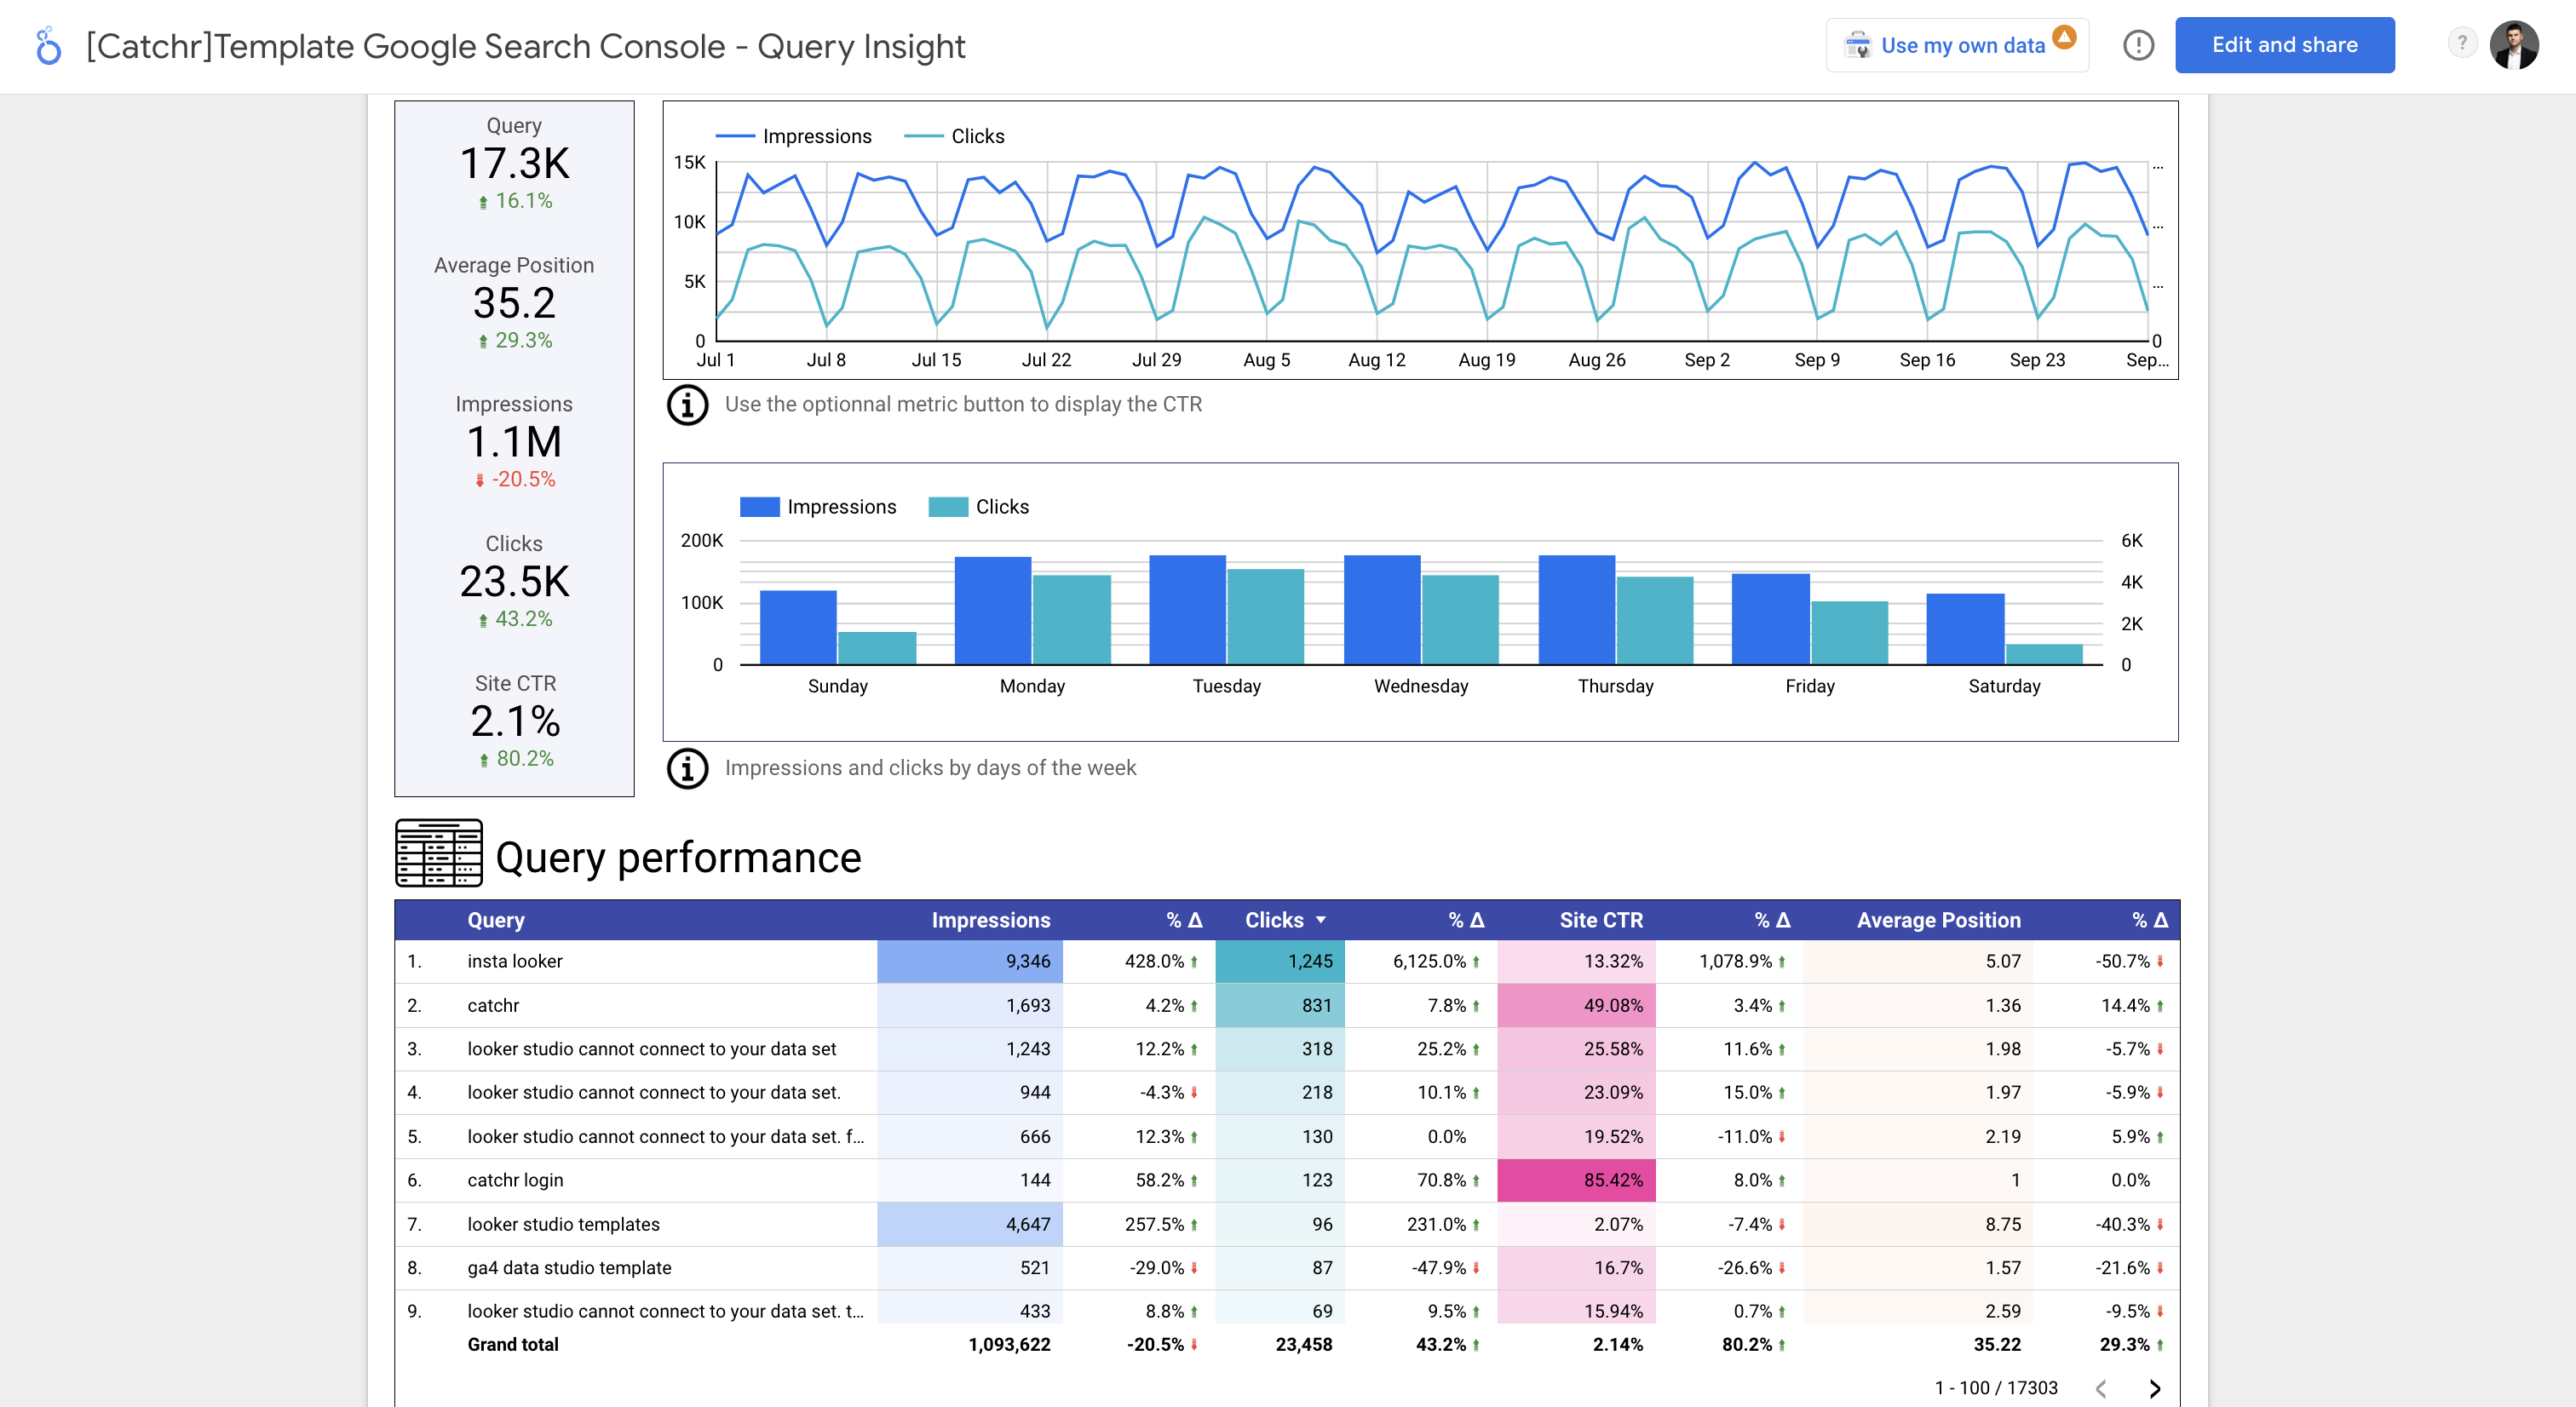The width and height of the screenshot is (2576, 1407).
Task: Click the data source icon beside Use my own data
Action: point(1857,45)
